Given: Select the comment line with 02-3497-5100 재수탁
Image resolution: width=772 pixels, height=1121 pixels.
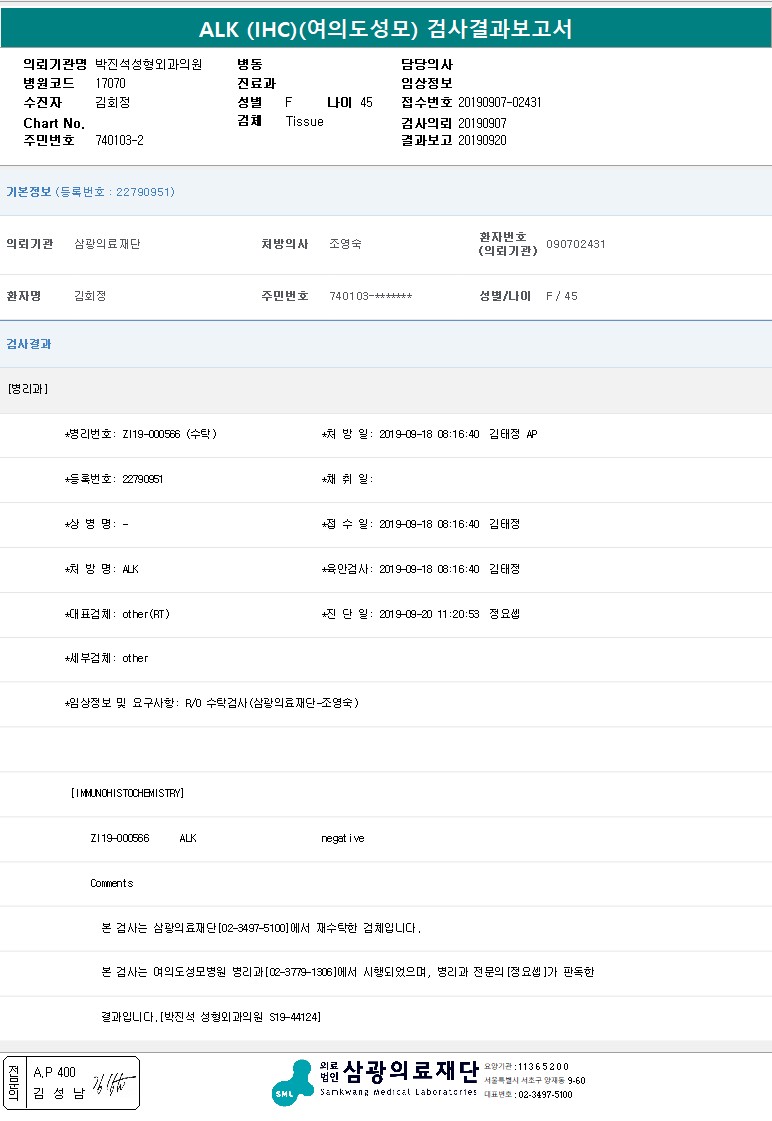Looking at the screenshot, I should (261, 928).
